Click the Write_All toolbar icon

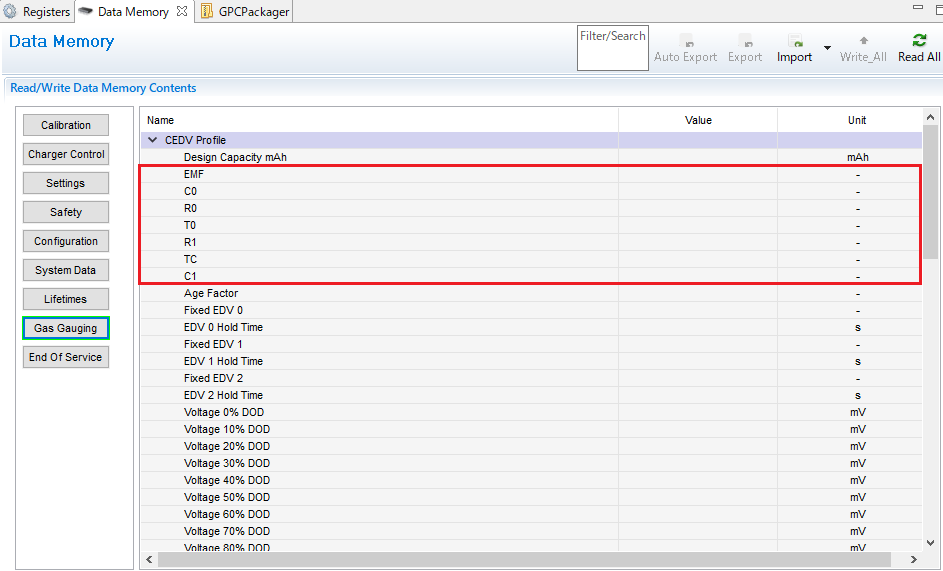point(864,41)
